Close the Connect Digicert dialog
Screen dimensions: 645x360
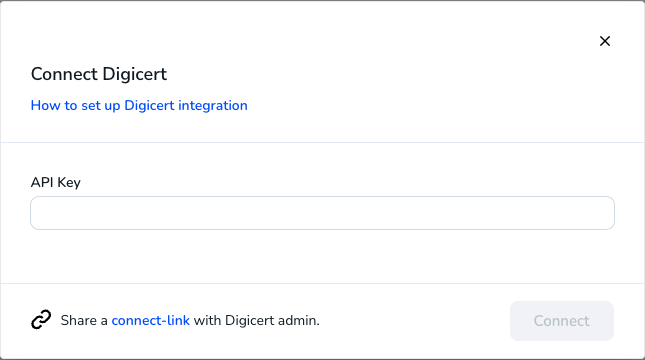605,41
